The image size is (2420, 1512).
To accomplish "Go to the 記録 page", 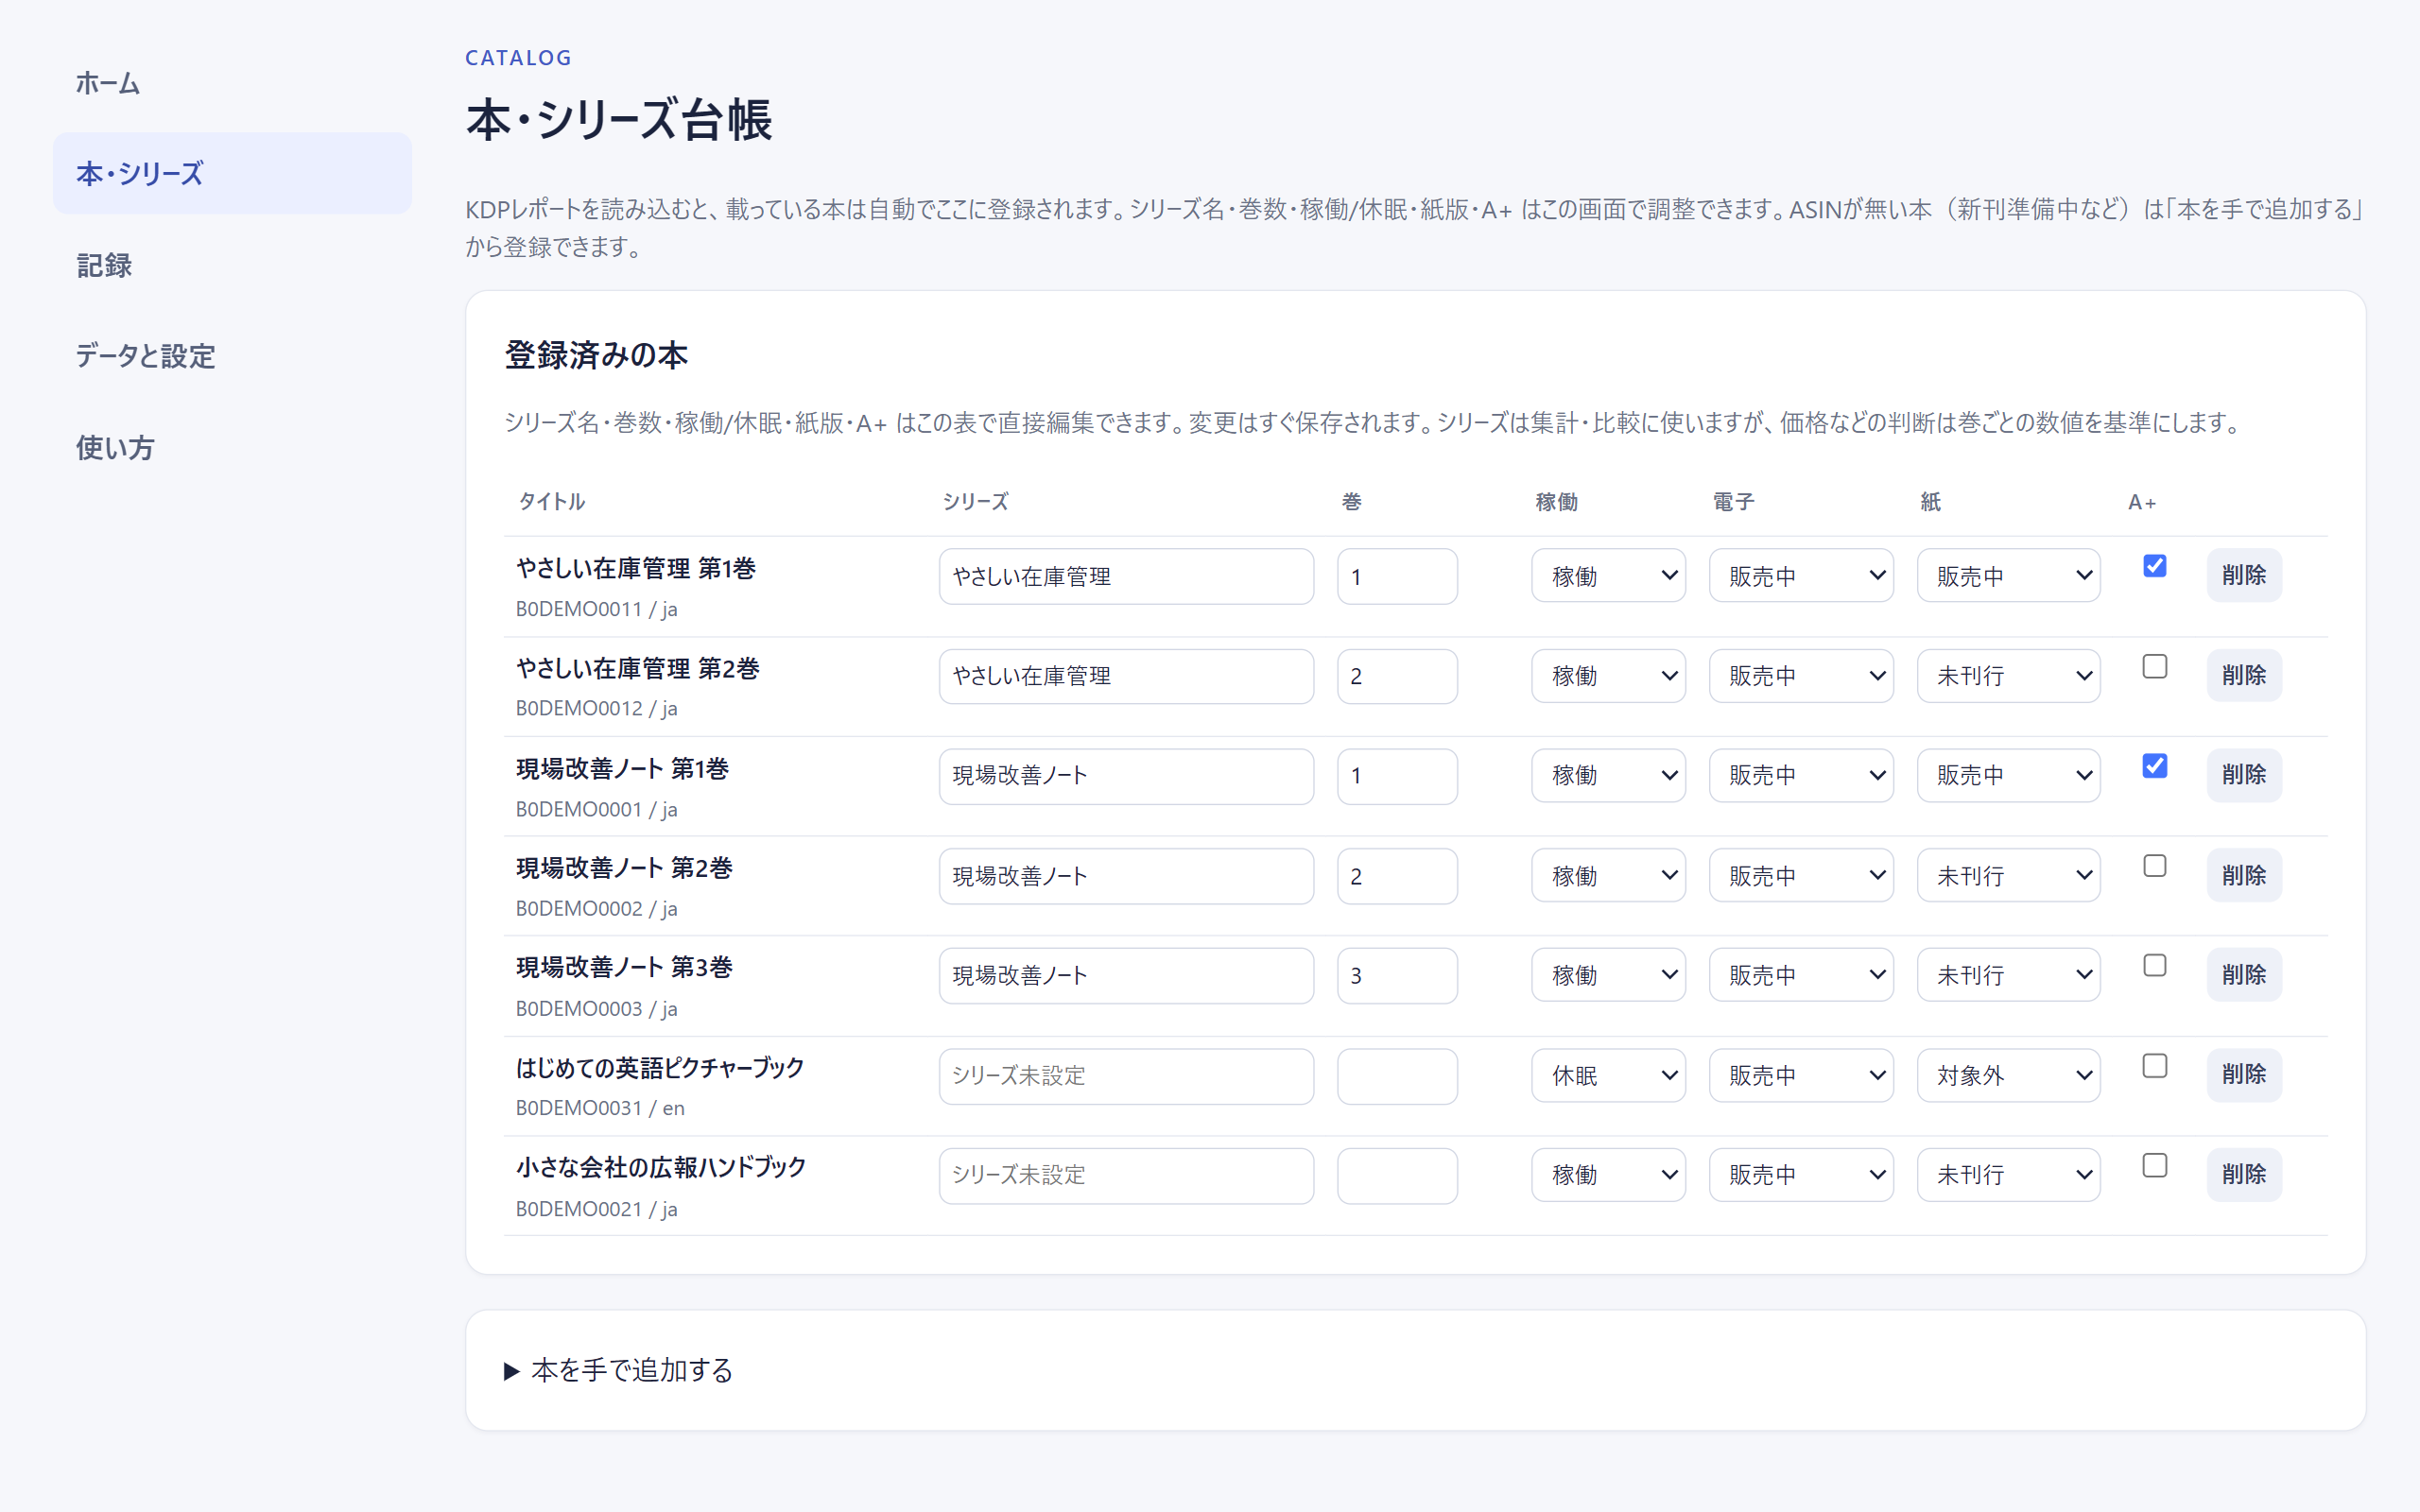I will [232, 265].
